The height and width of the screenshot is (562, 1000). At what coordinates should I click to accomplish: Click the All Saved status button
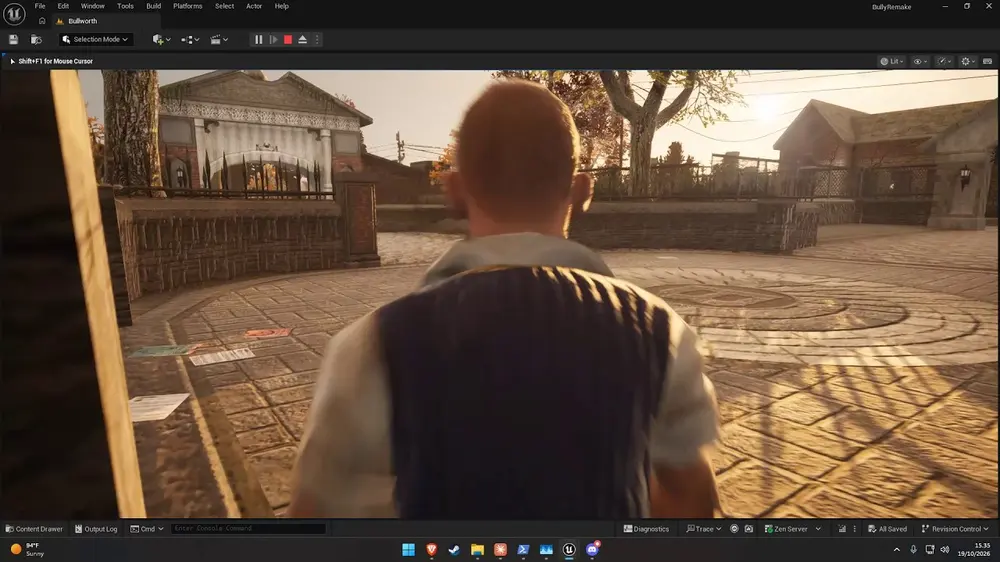click(887, 529)
